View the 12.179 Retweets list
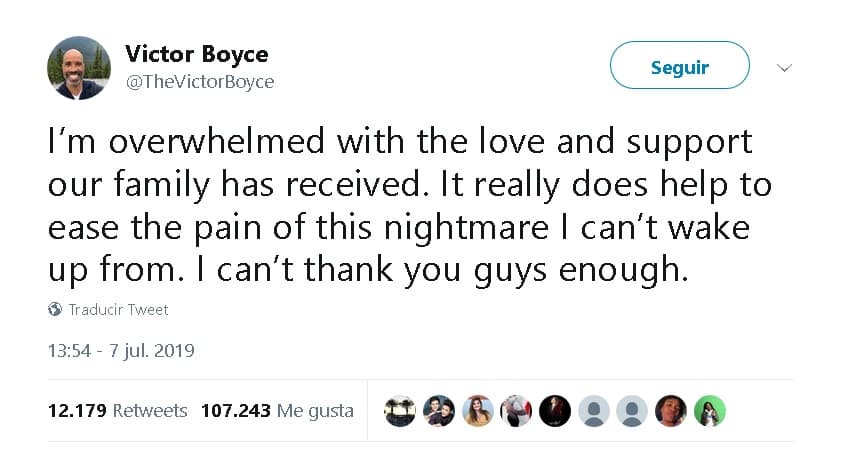The width and height of the screenshot is (844, 452). (117, 410)
